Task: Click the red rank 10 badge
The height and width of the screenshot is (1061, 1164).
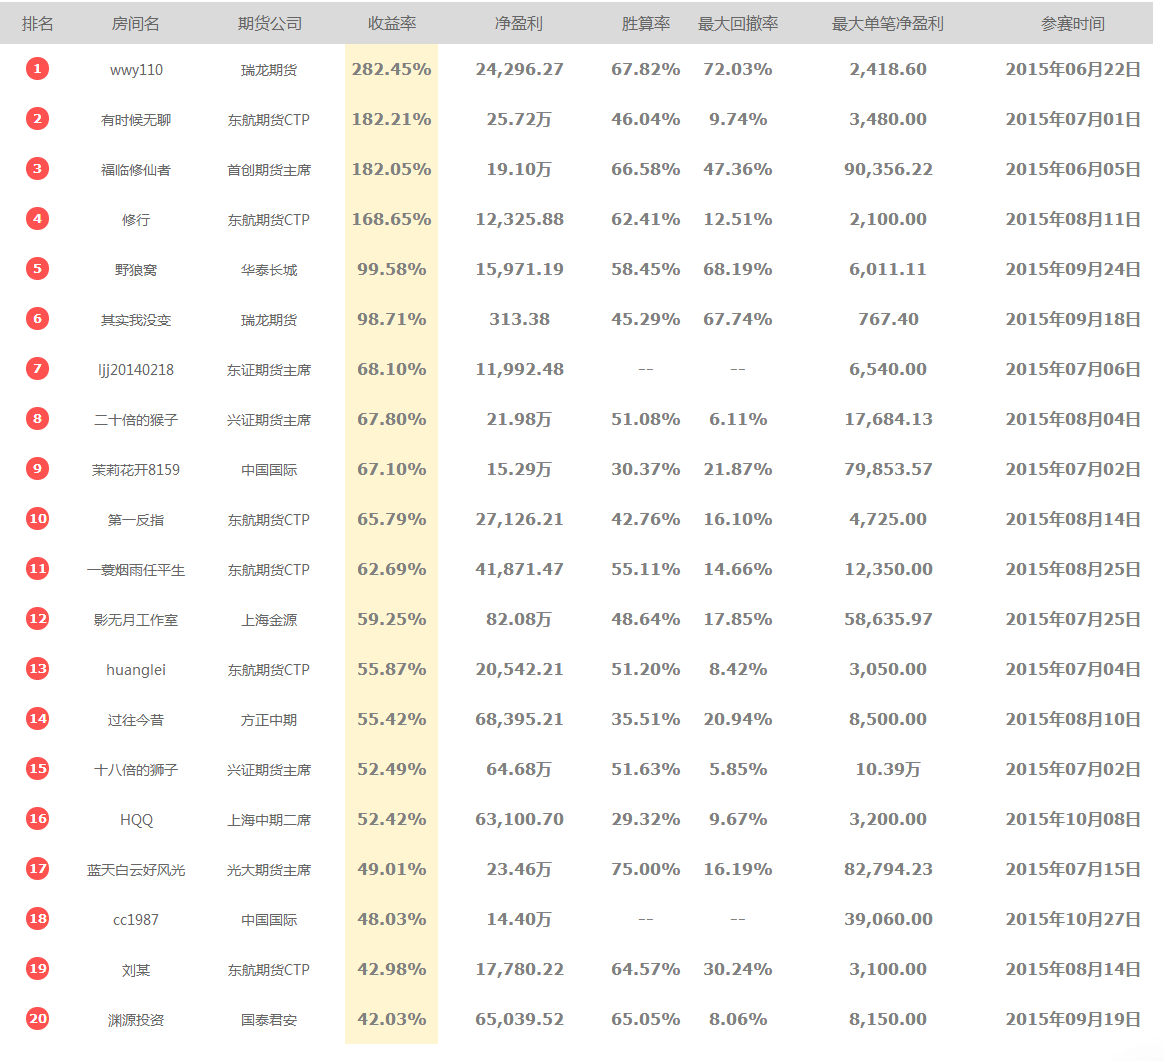Action: [x=37, y=518]
